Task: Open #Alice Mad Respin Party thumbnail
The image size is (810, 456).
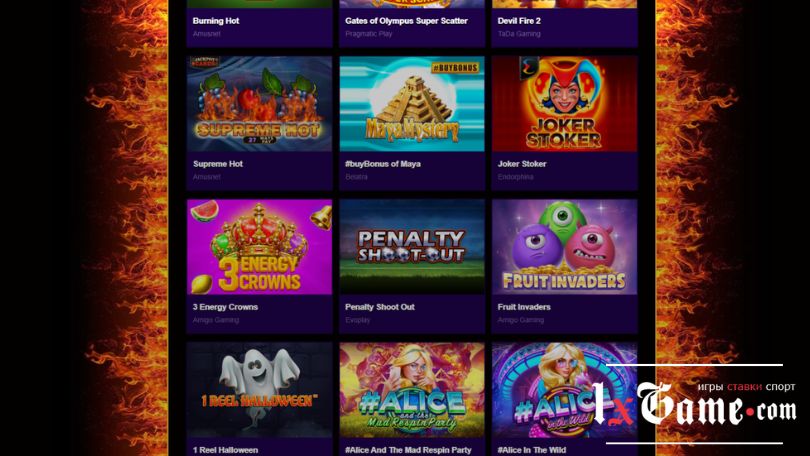Action: (412, 390)
